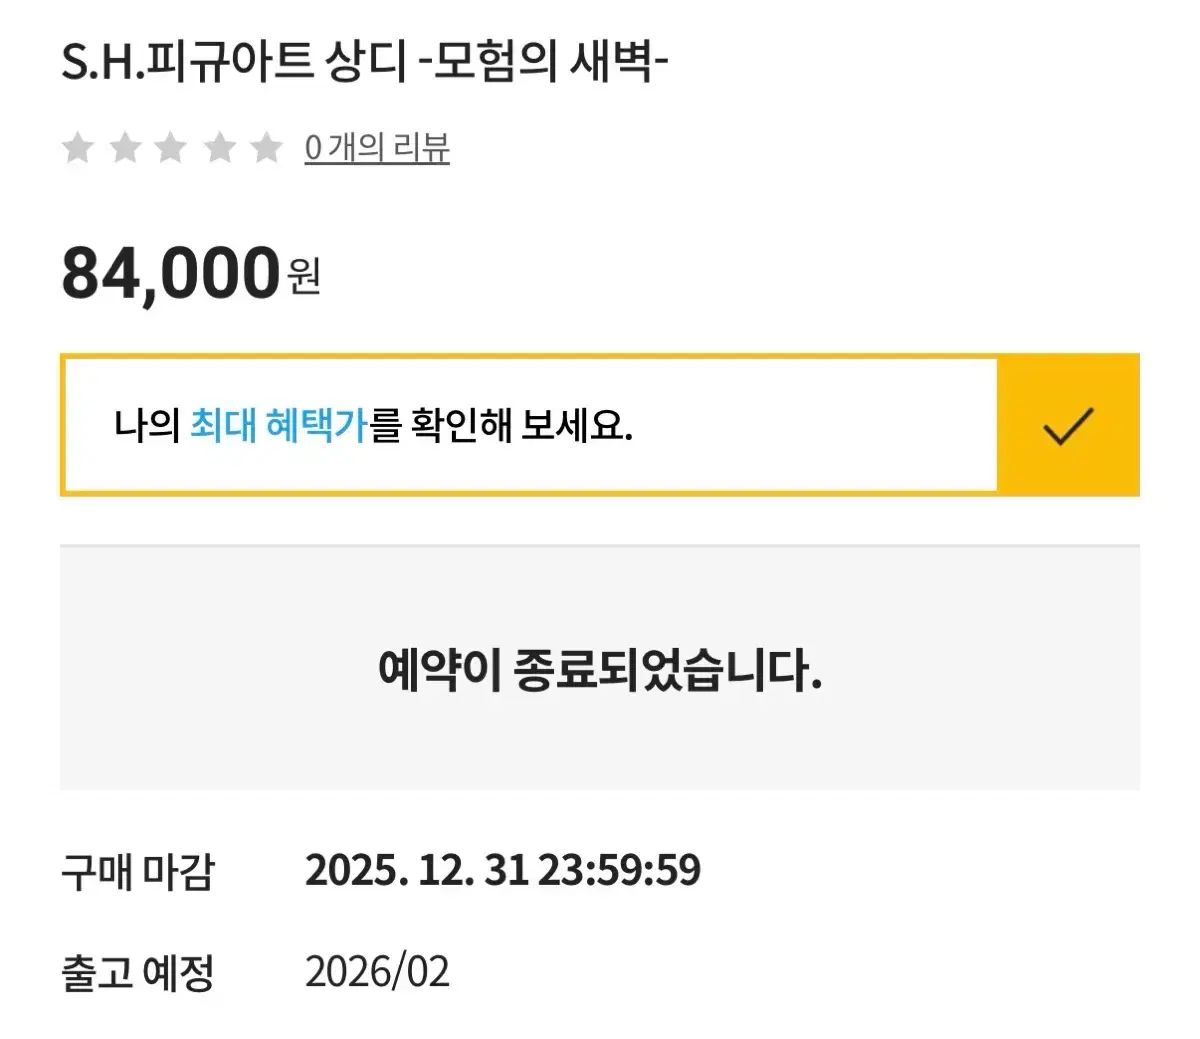Click the 2025. 12. 31 deadline date
Image resolution: width=1200 pixels, height=1039 pixels.
pyautogui.click(x=416, y=870)
